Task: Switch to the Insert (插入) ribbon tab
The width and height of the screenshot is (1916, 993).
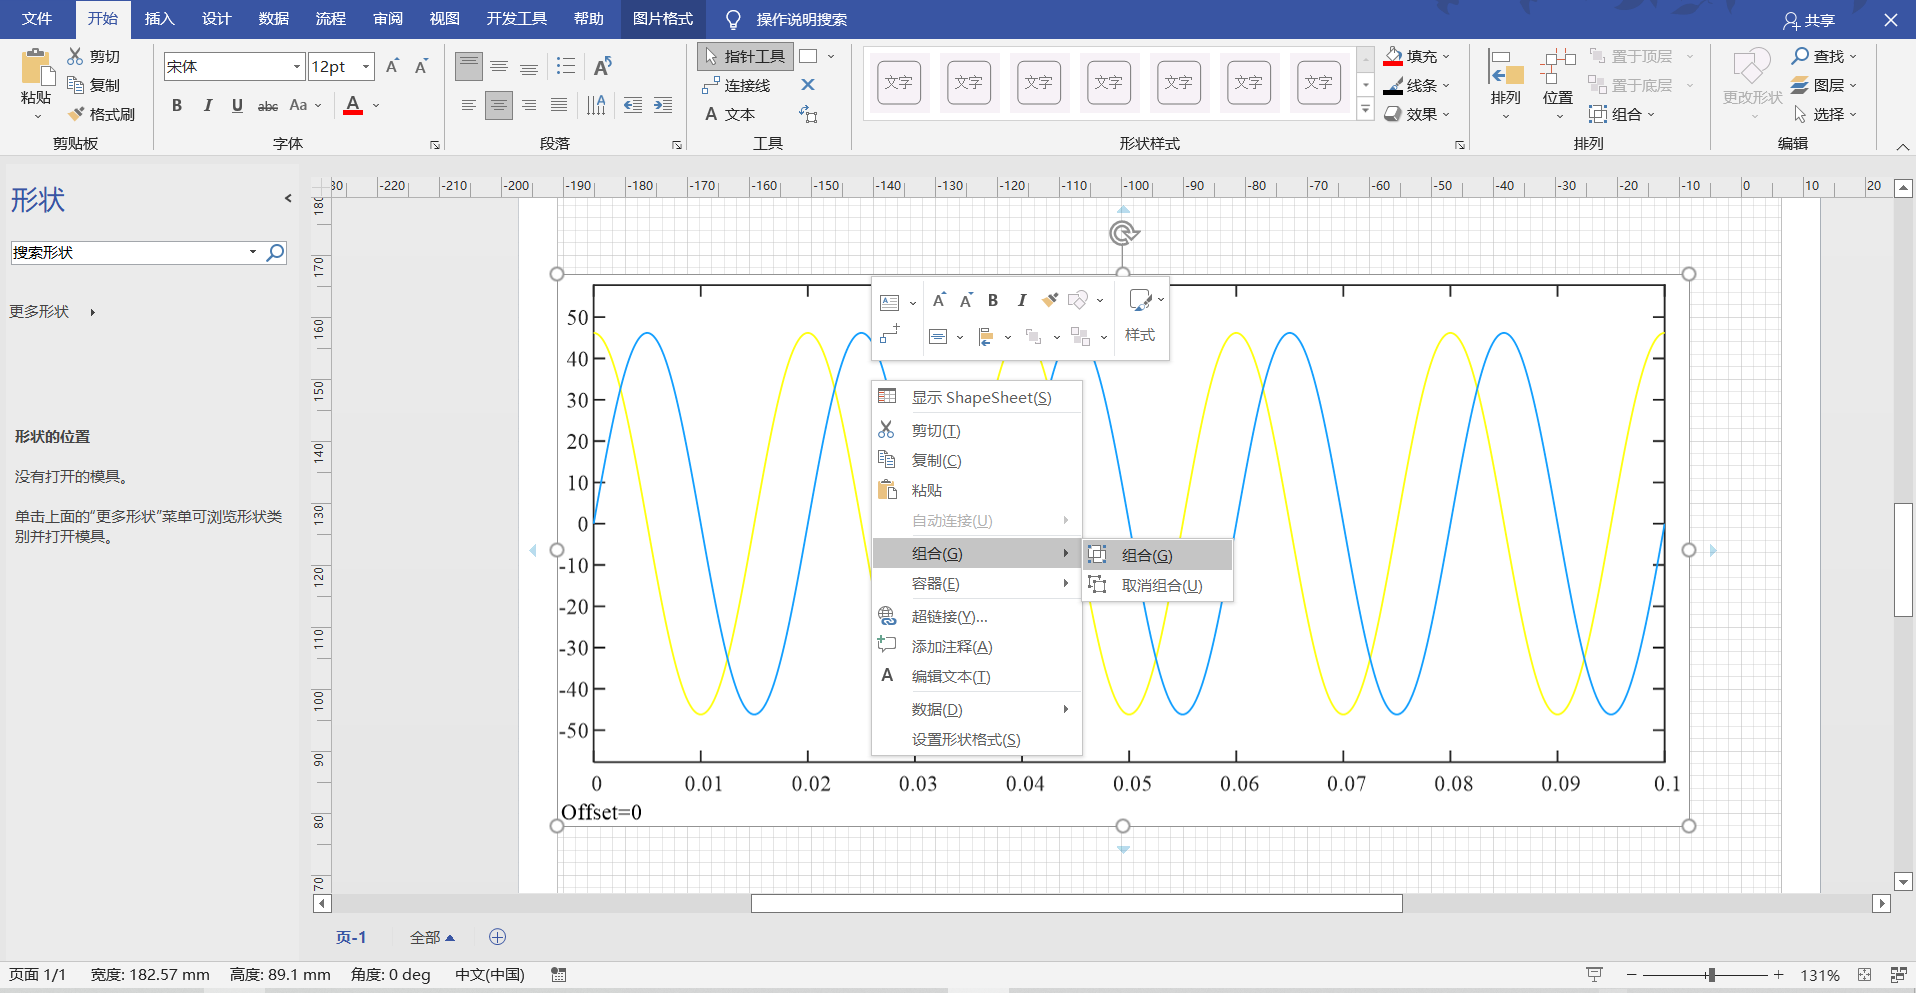Action: click(159, 19)
